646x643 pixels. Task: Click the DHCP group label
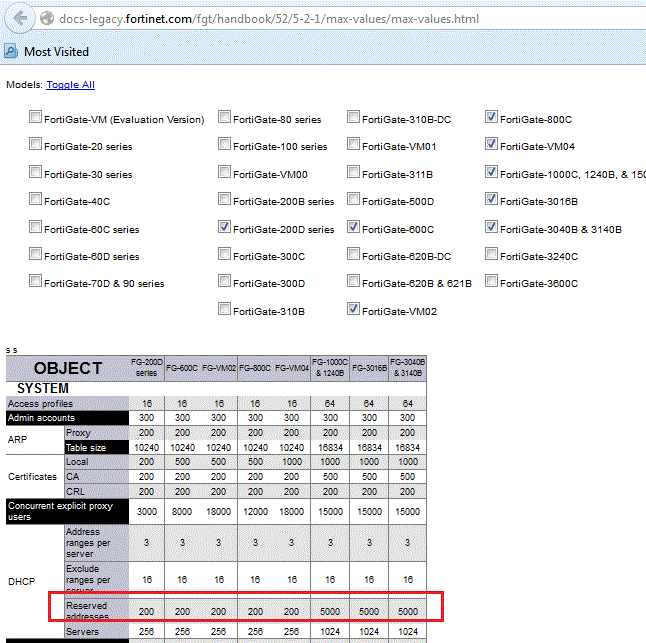click(21, 582)
